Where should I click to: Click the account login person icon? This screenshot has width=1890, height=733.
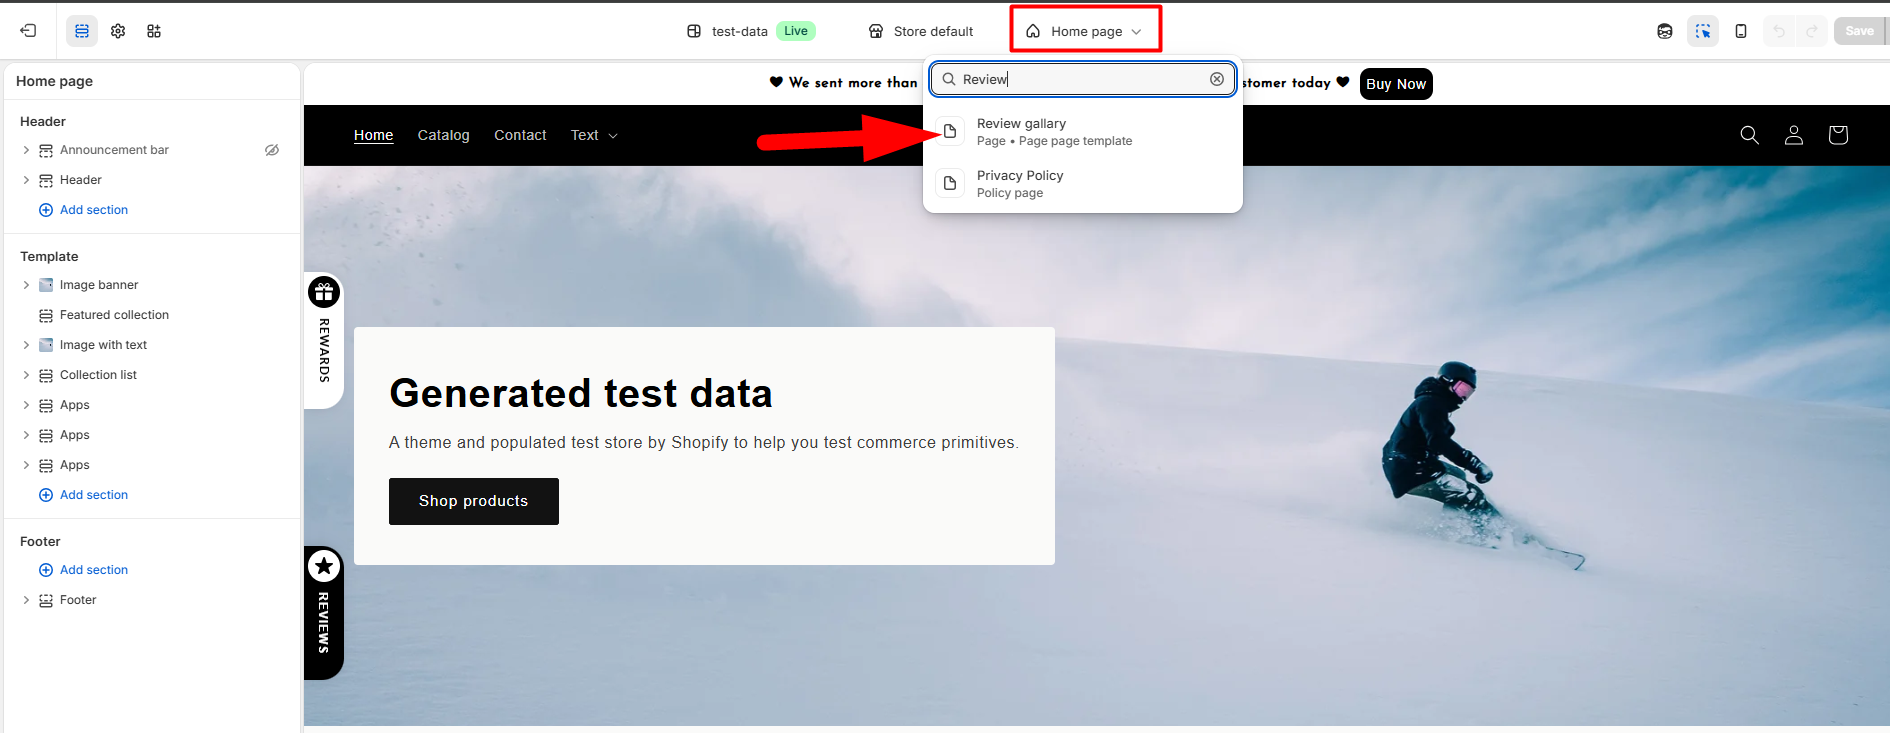(x=1793, y=135)
